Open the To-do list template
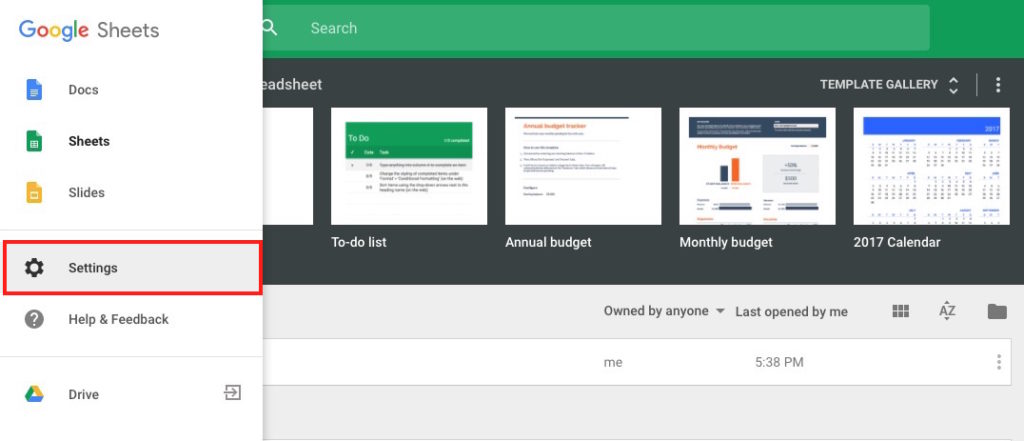Image resolution: width=1024 pixels, height=441 pixels. 409,166
